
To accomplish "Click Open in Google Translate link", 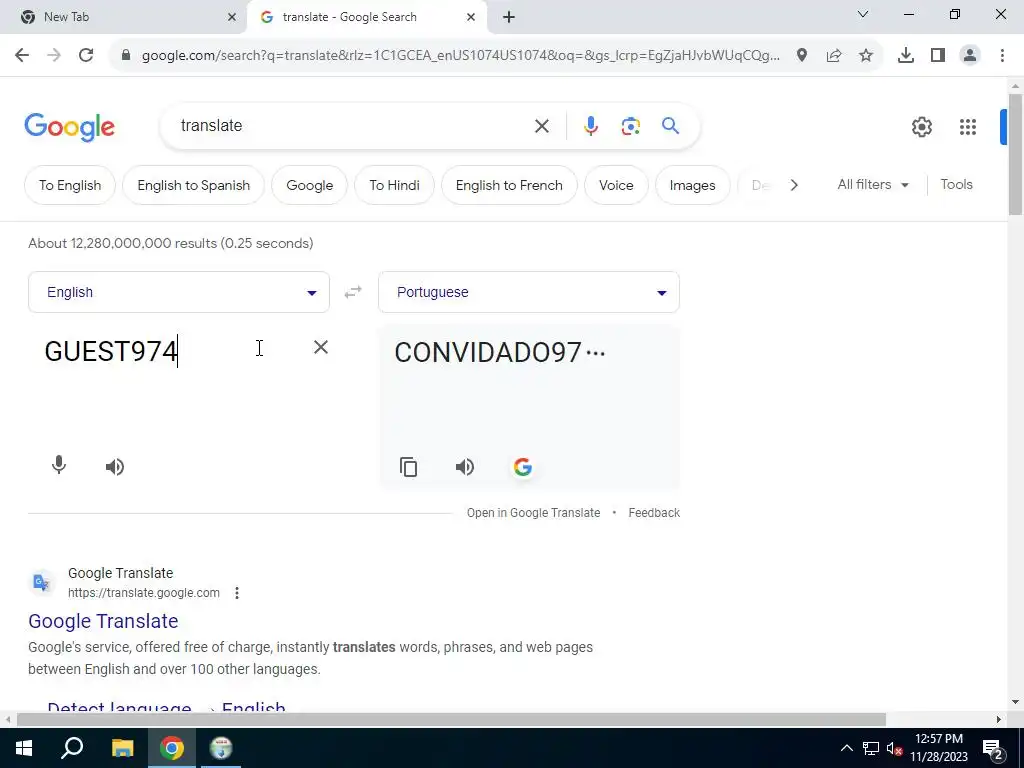I will (x=533, y=513).
